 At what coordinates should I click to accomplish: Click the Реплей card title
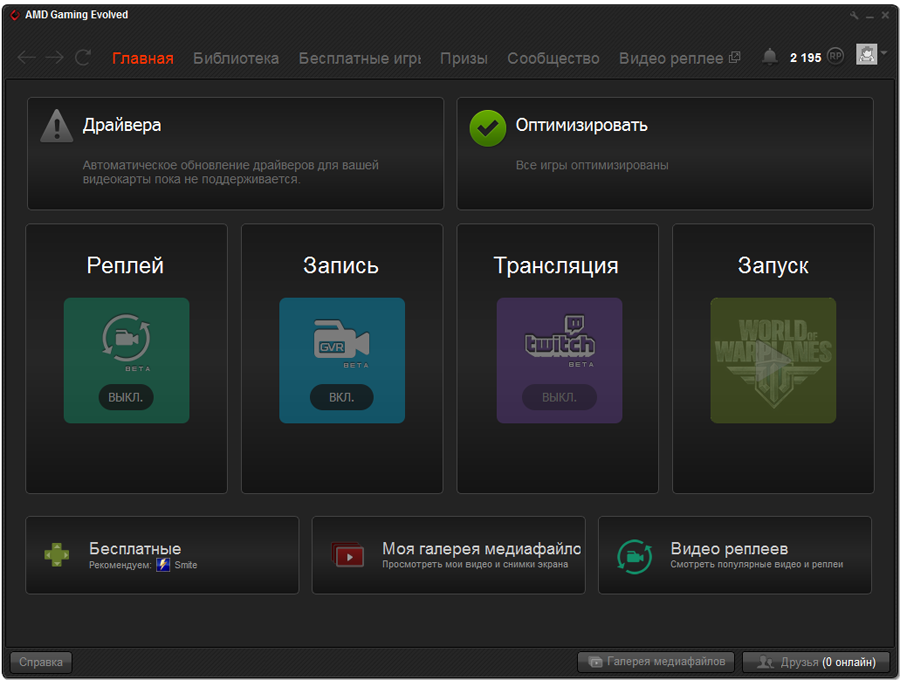coord(125,266)
